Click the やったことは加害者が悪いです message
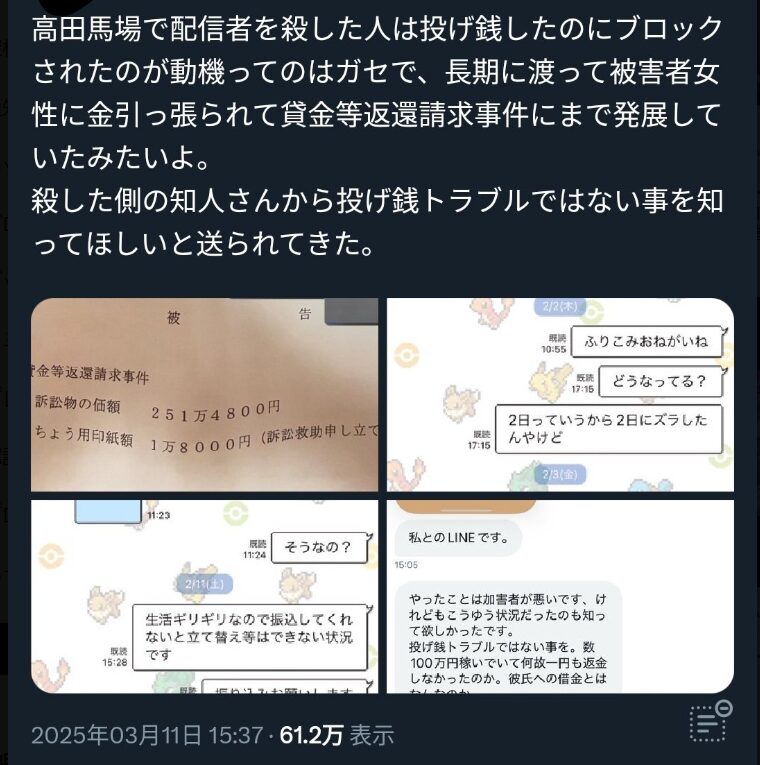760x765 pixels. click(508, 638)
